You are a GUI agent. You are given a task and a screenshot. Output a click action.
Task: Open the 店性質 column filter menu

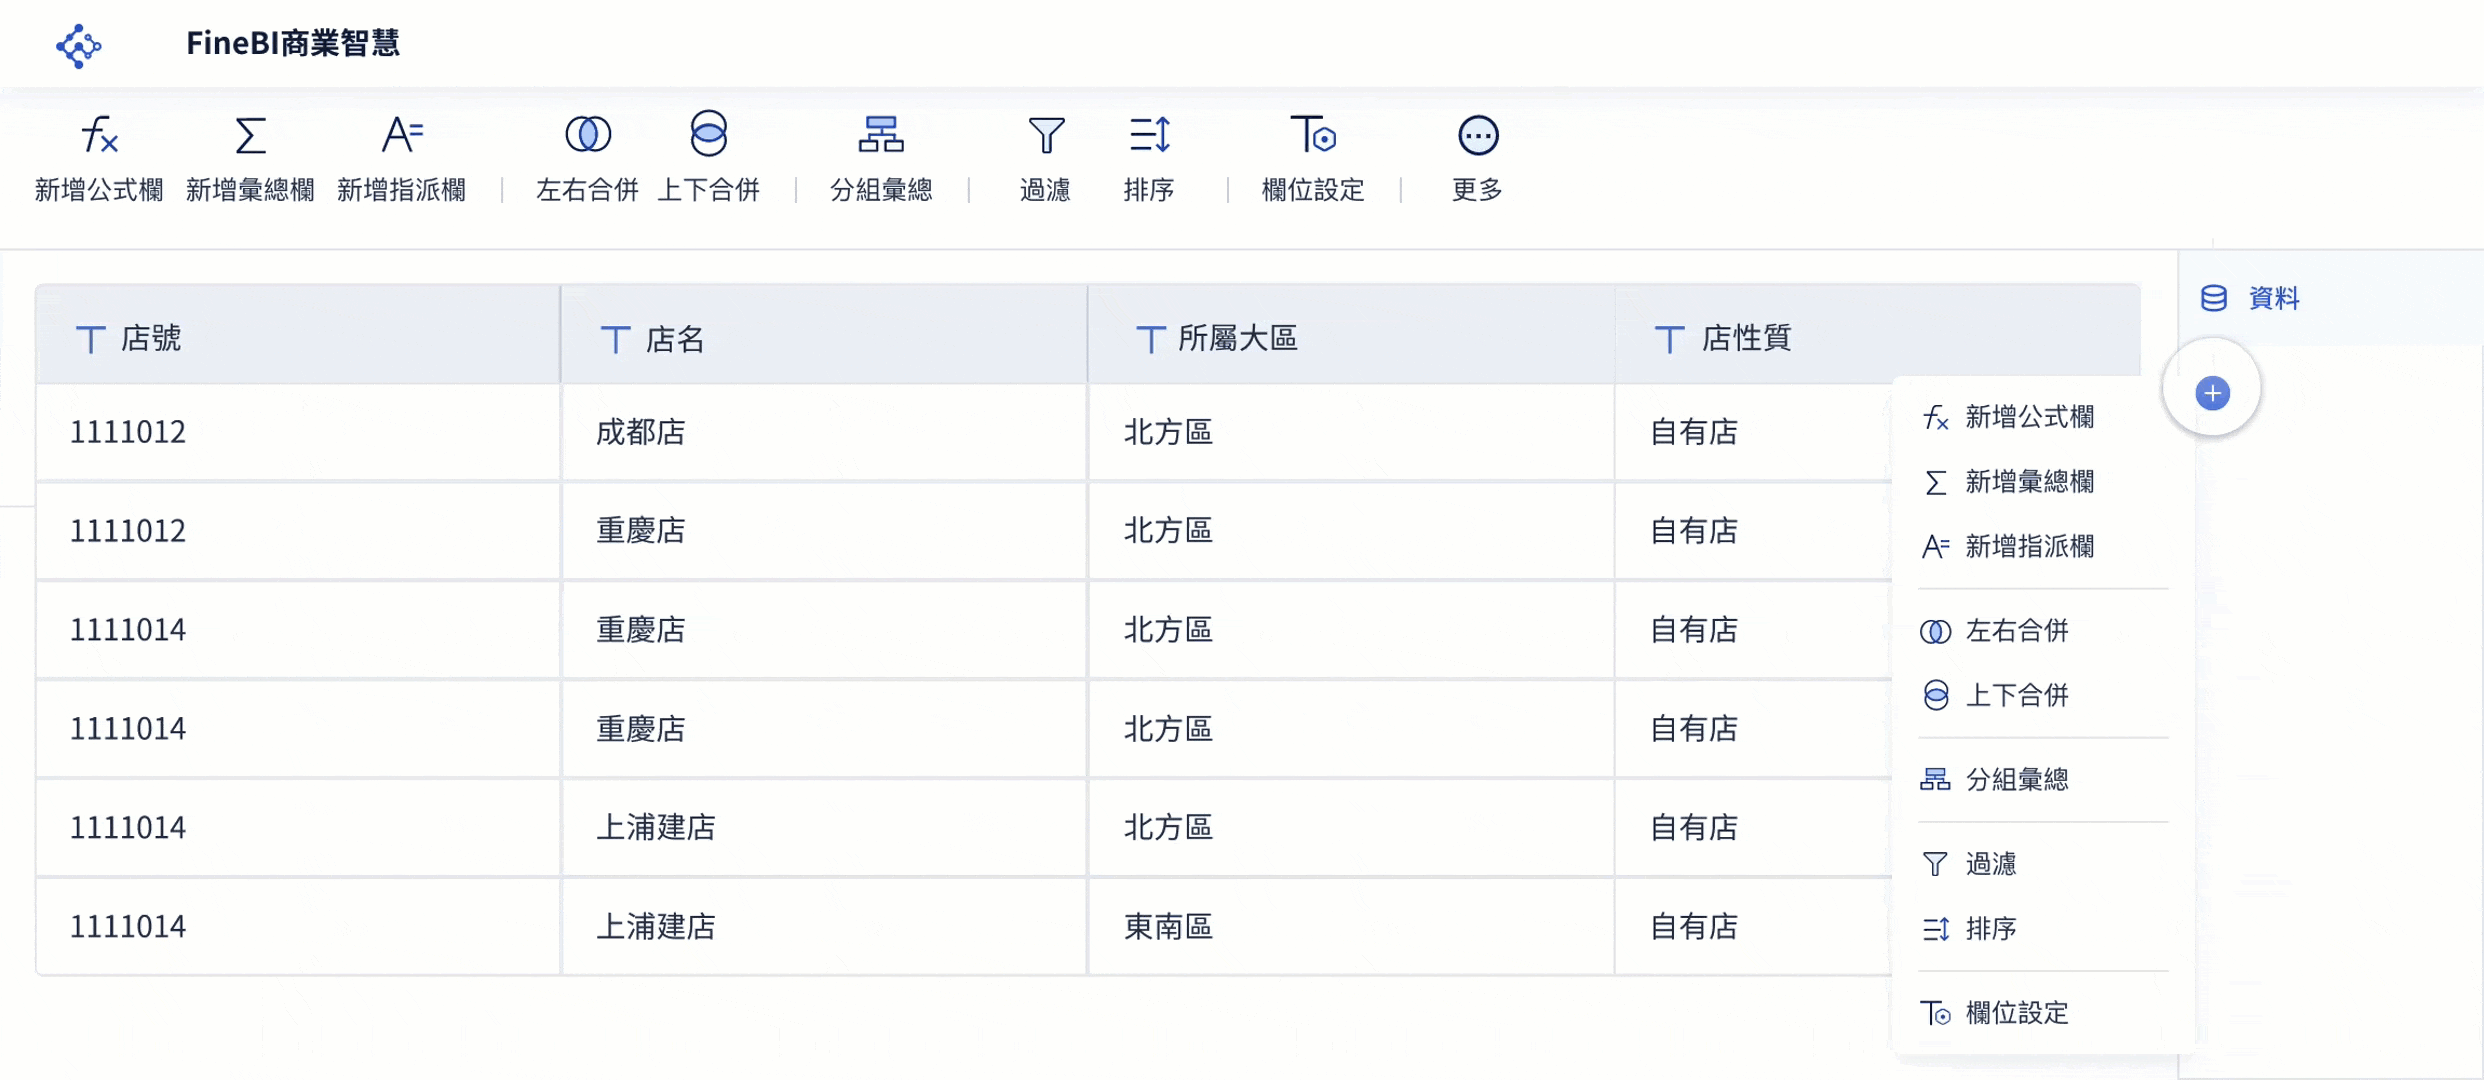[1668, 338]
